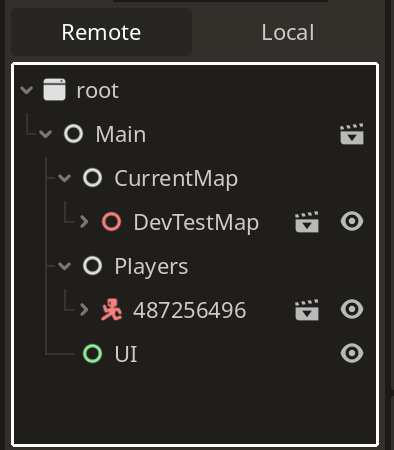Click the red DevTestMap node icon

pos(111,222)
